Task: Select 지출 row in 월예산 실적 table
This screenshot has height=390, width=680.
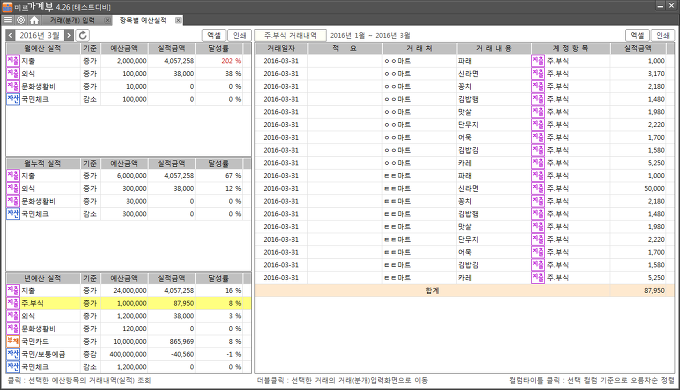Action: 128,61
